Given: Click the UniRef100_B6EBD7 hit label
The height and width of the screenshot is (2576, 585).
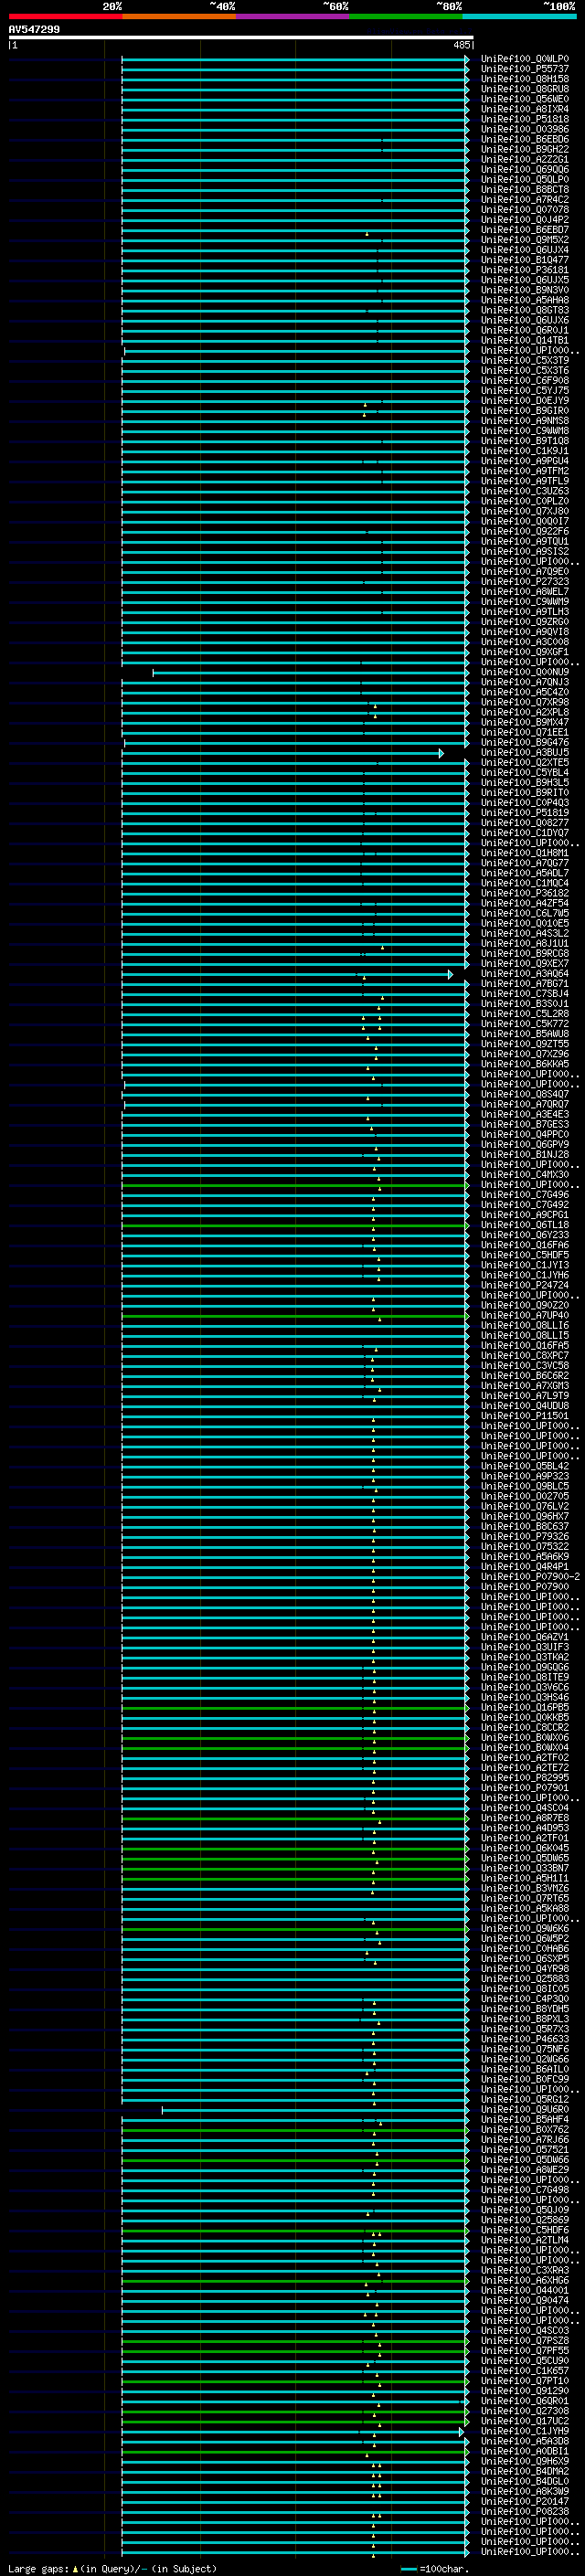Looking at the screenshot, I should click(x=524, y=230).
